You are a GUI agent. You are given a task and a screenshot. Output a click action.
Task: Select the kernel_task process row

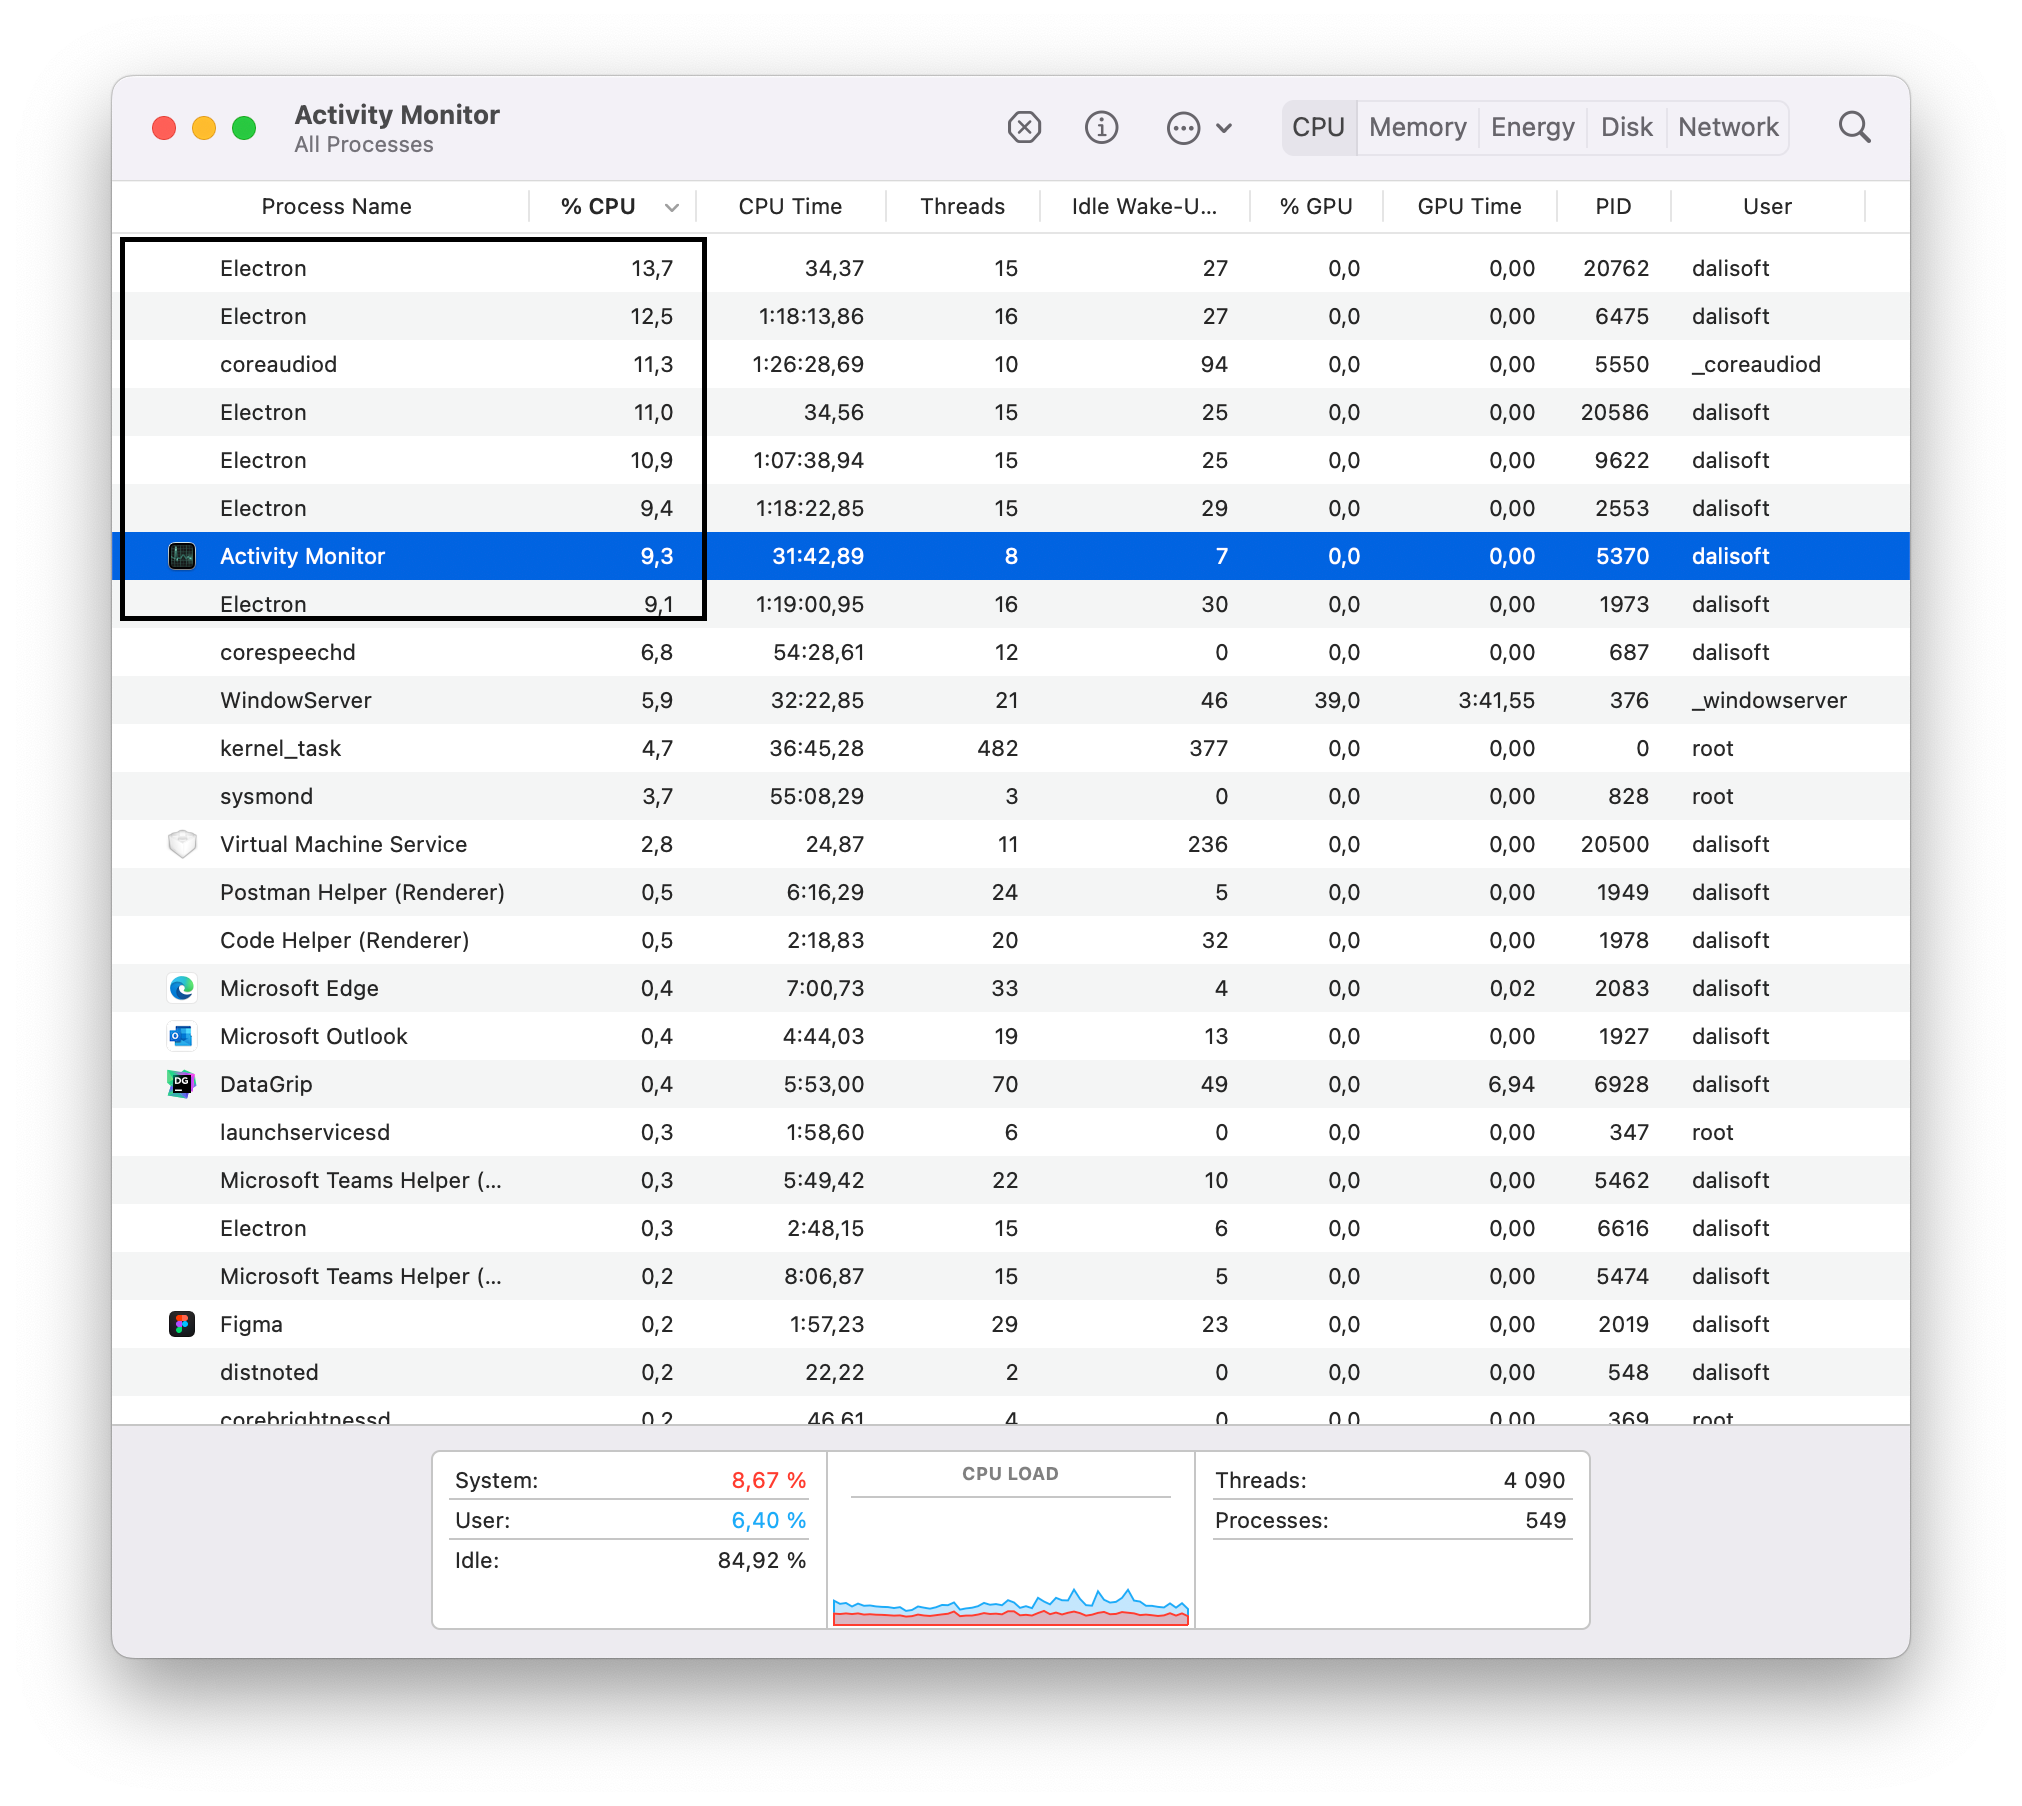pyautogui.click(x=280, y=748)
